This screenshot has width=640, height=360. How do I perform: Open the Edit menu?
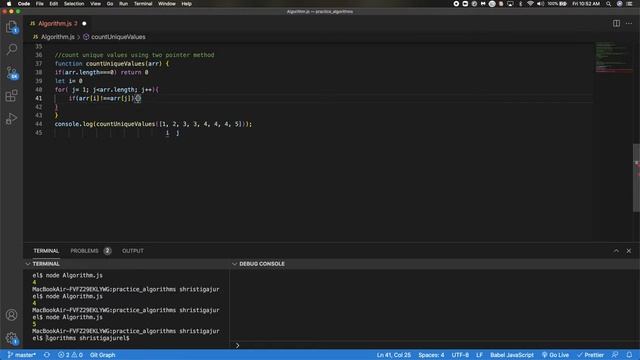tap(53, 4)
